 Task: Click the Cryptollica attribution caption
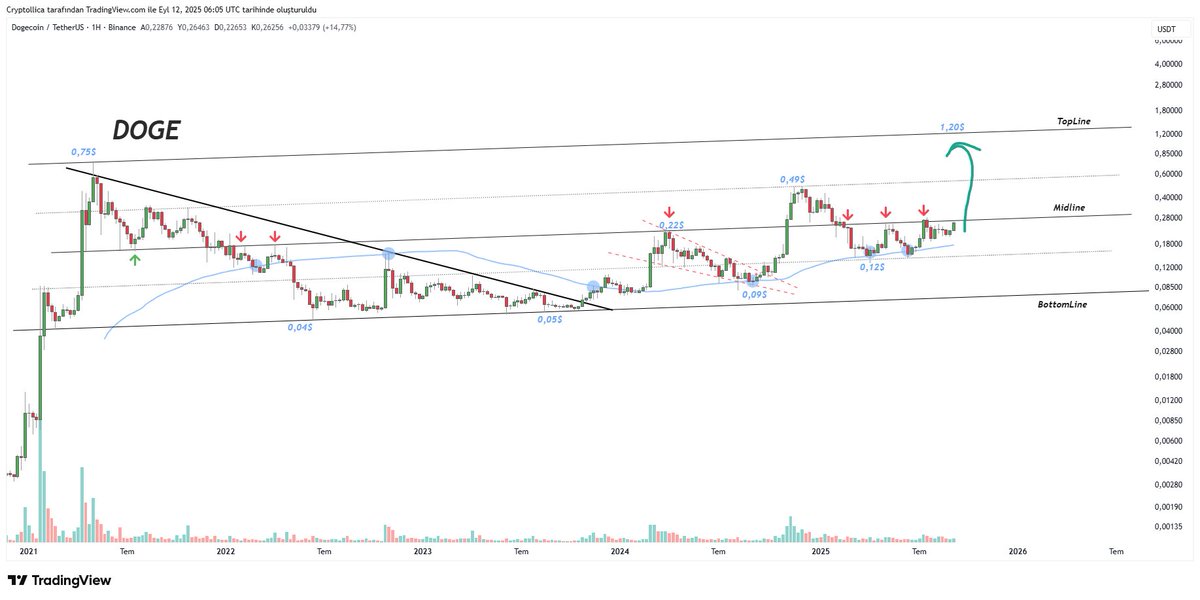[x=162, y=9]
